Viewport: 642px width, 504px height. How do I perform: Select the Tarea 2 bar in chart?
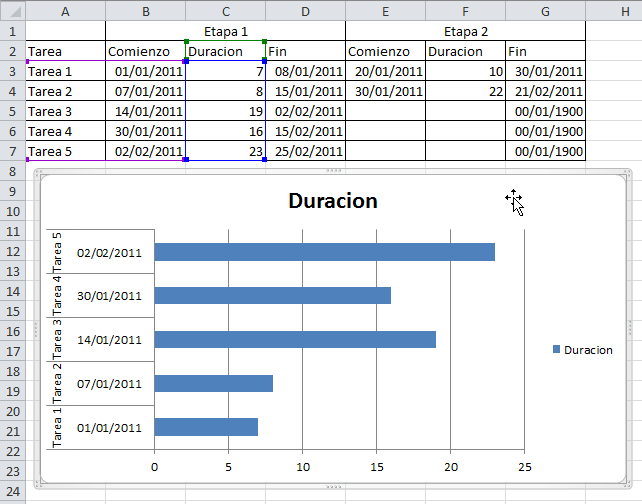(214, 383)
